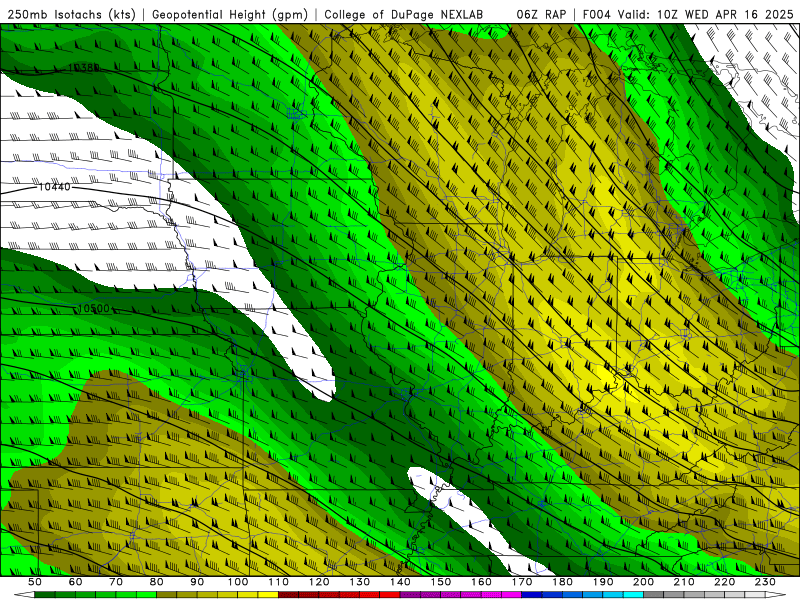Click the legend value 80
Image resolution: width=800 pixels, height=600 pixels.
click(156, 582)
